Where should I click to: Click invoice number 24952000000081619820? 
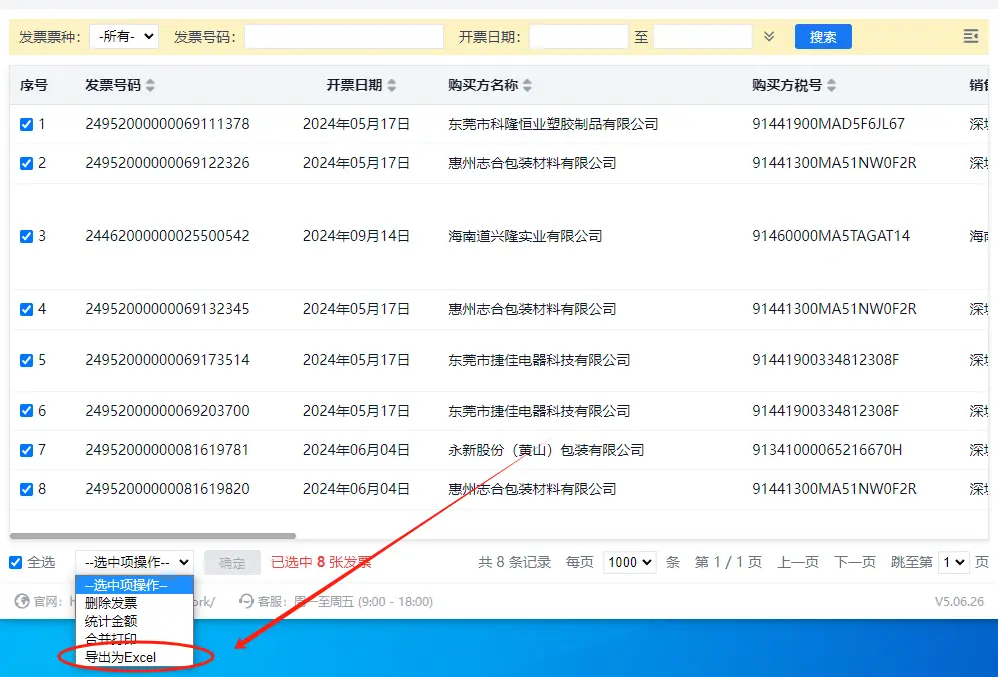tap(167, 490)
